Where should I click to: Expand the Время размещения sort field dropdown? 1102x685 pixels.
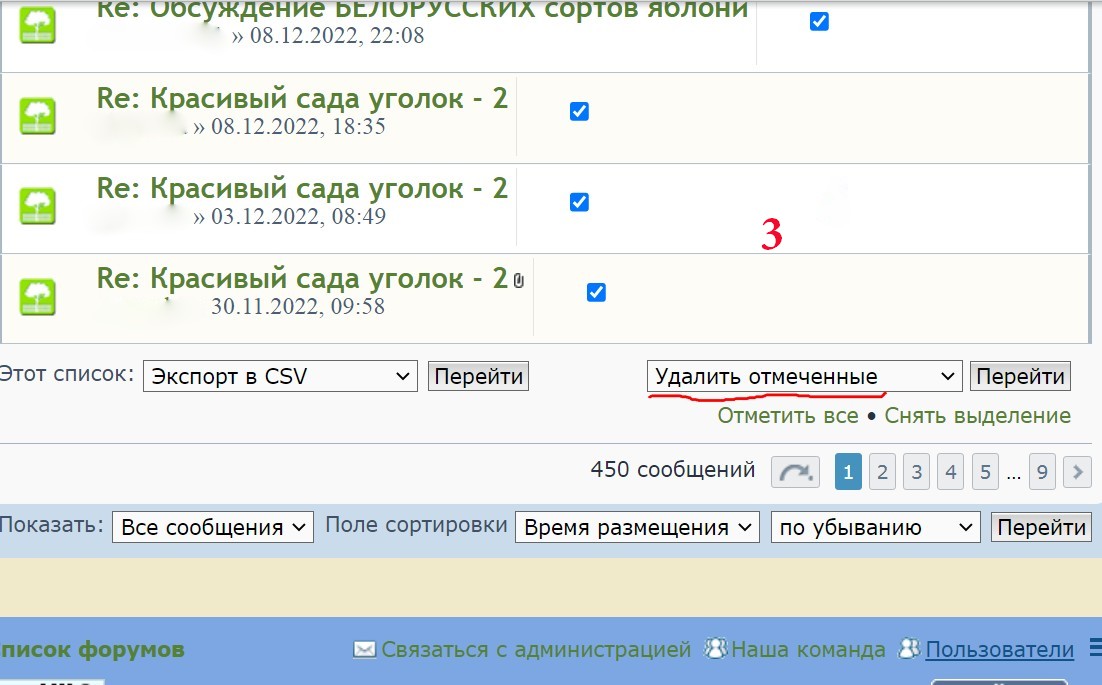click(x=637, y=527)
